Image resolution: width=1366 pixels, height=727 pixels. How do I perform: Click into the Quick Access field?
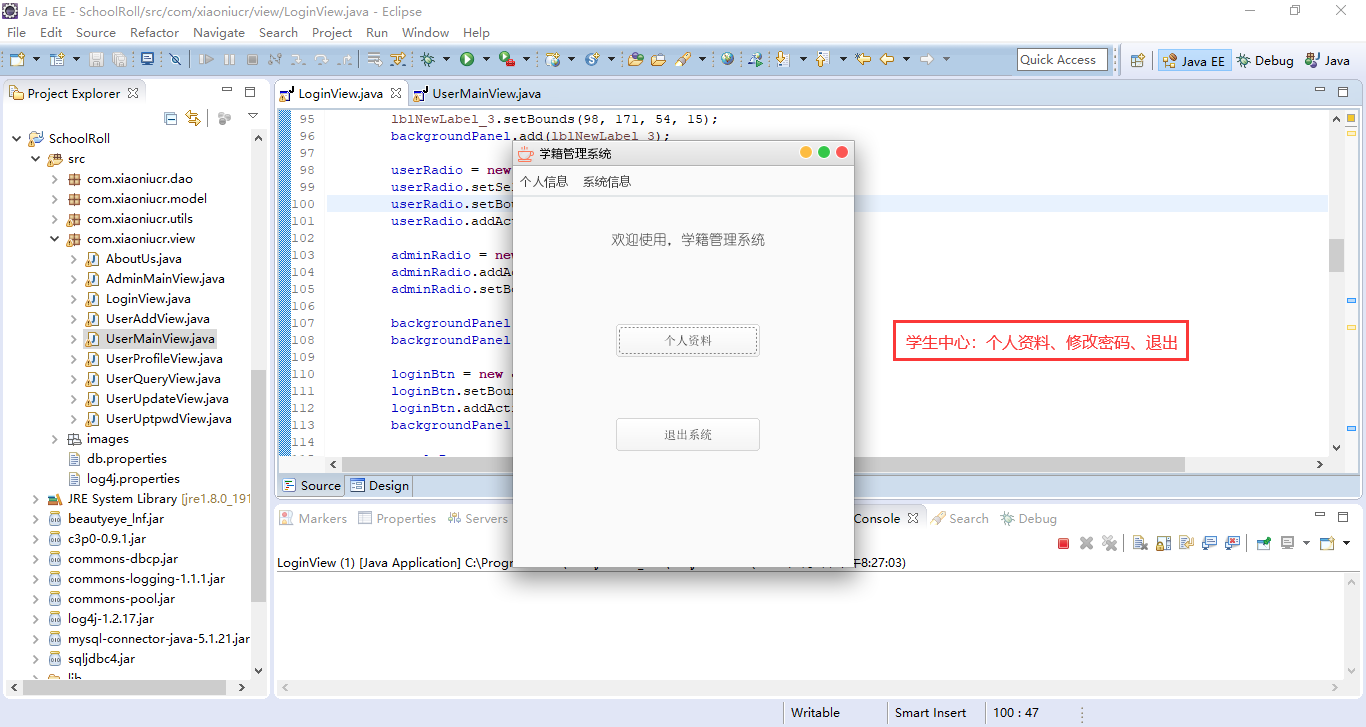pos(1062,59)
